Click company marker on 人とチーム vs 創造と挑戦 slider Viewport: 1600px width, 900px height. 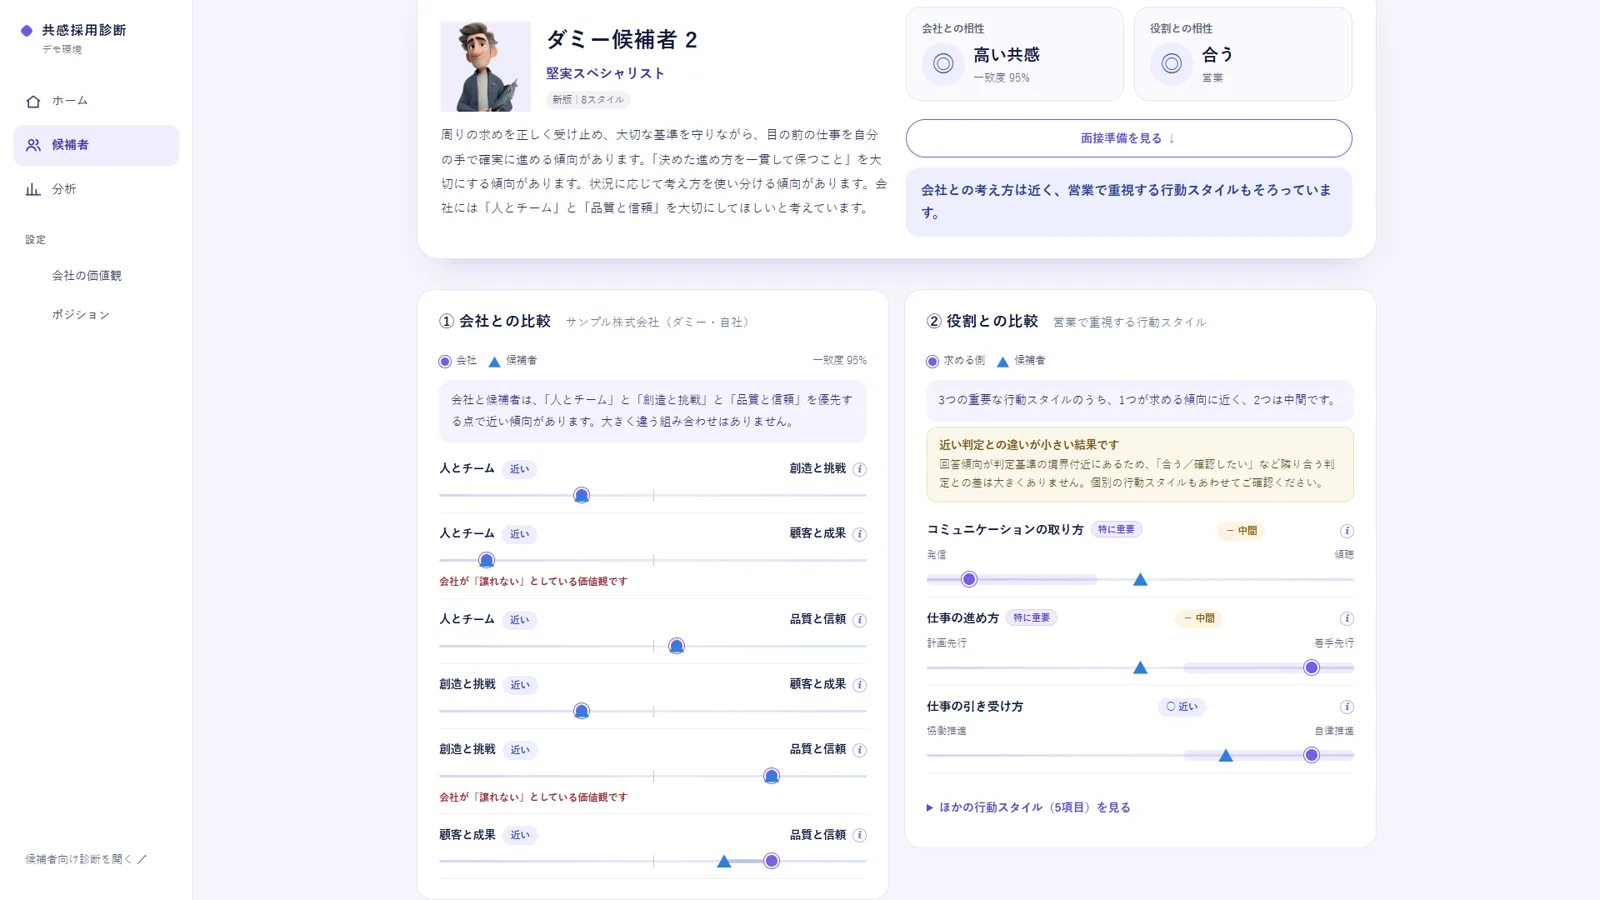[581, 495]
